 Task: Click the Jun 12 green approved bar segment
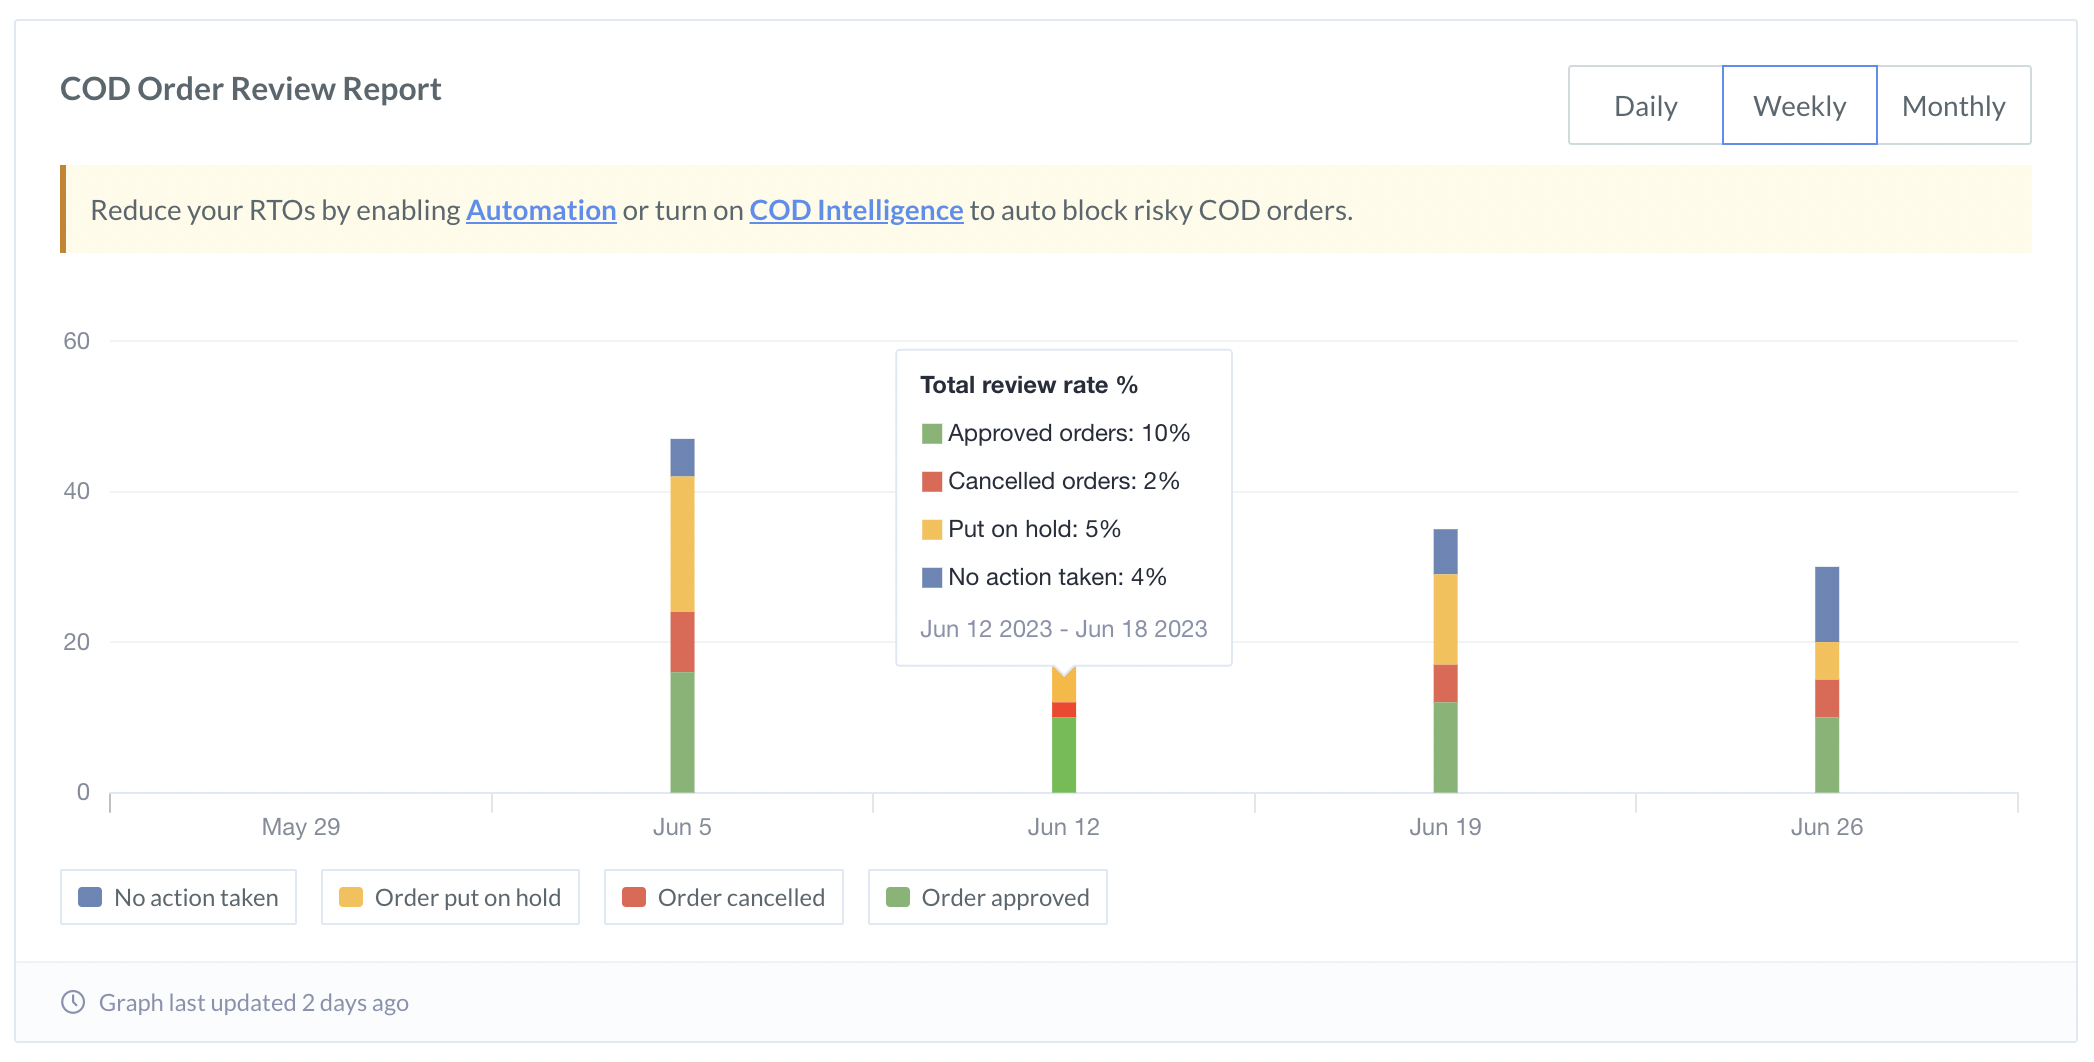(x=1064, y=755)
